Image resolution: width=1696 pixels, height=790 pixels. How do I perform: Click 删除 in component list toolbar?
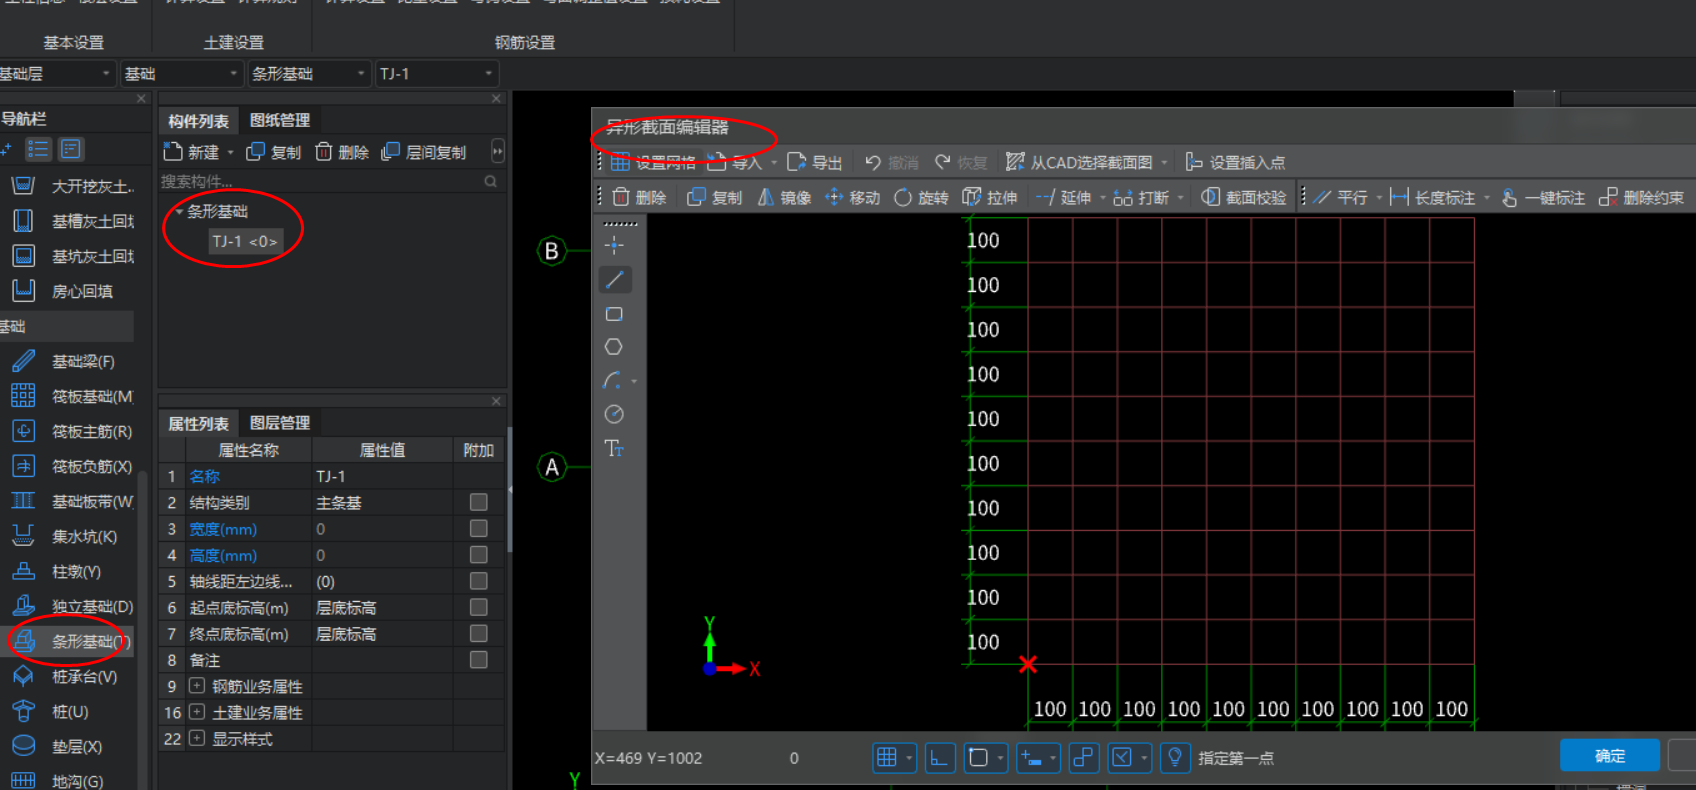tap(342, 152)
